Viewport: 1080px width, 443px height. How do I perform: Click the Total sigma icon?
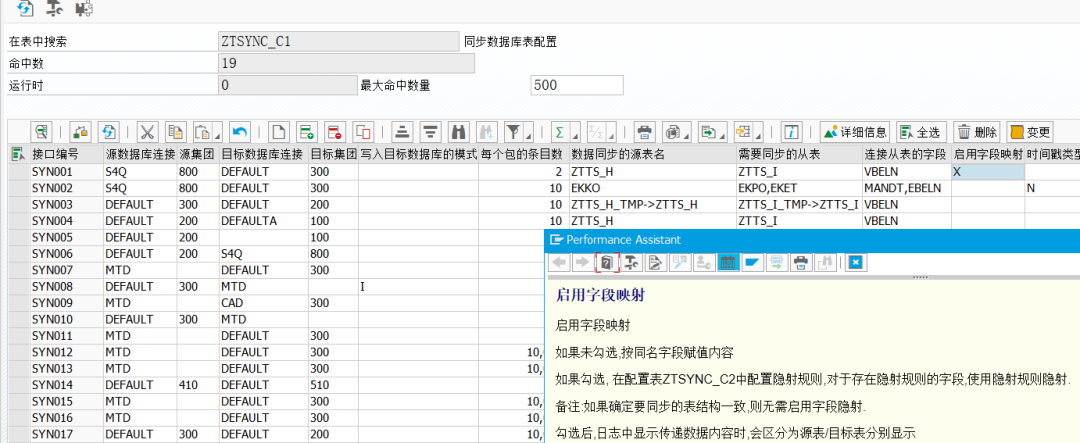pos(560,132)
